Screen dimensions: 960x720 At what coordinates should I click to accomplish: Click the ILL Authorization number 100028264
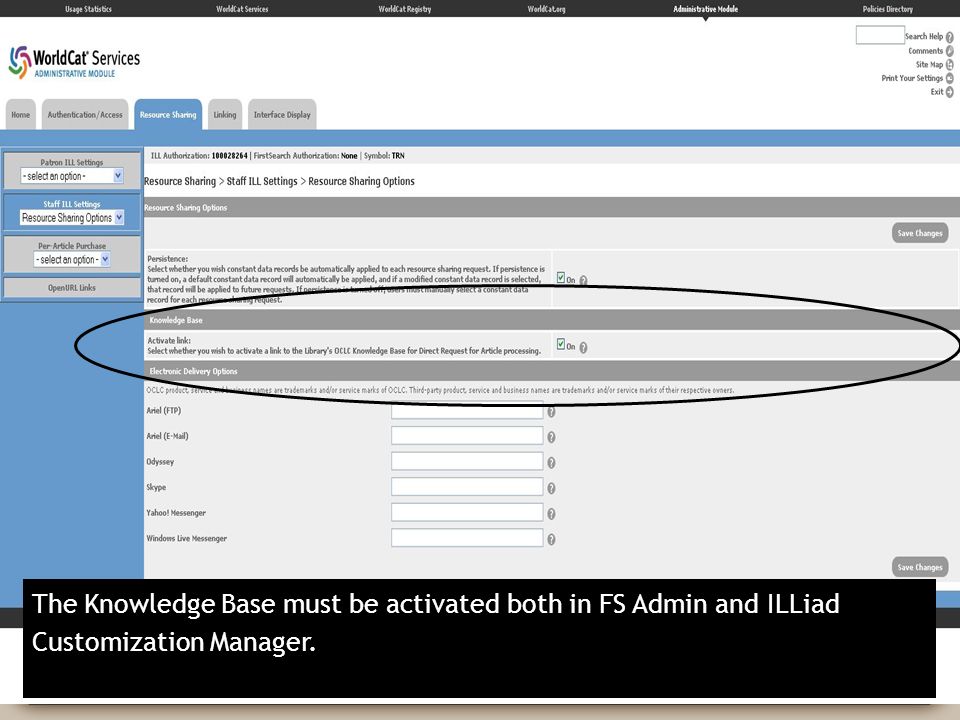pyautogui.click(x=230, y=156)
